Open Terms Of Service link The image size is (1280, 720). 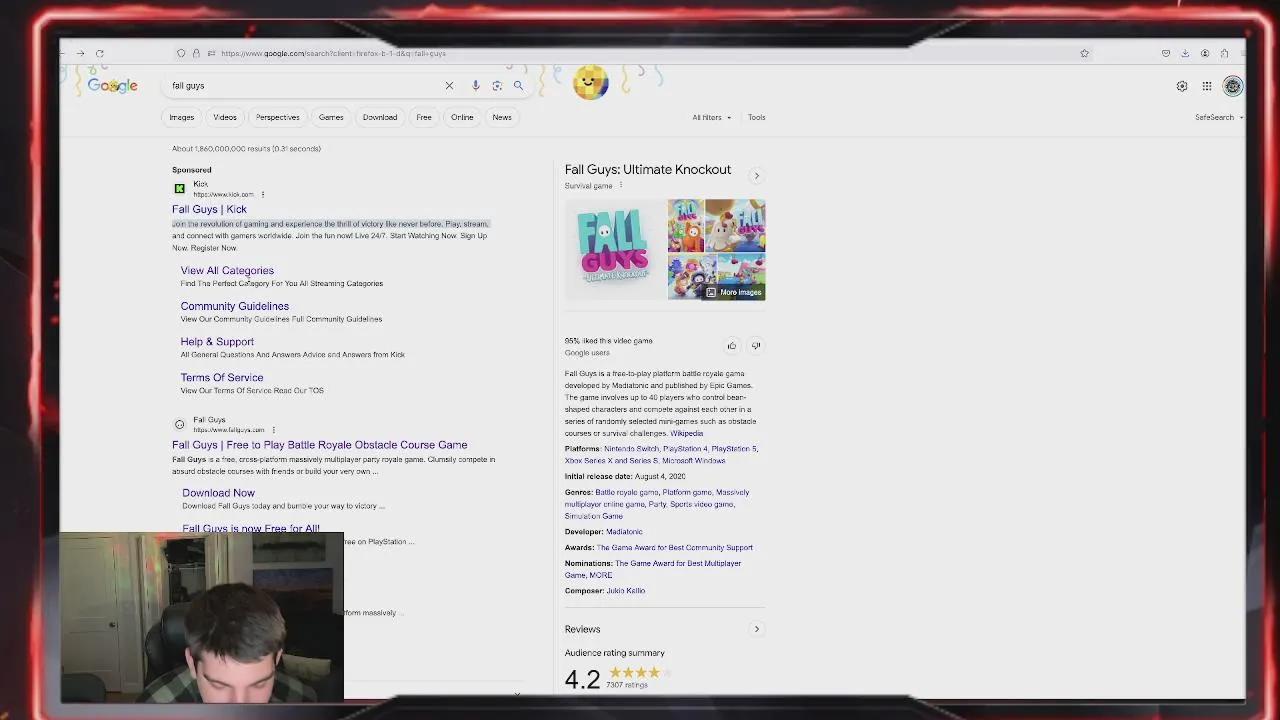coord(222,378)
